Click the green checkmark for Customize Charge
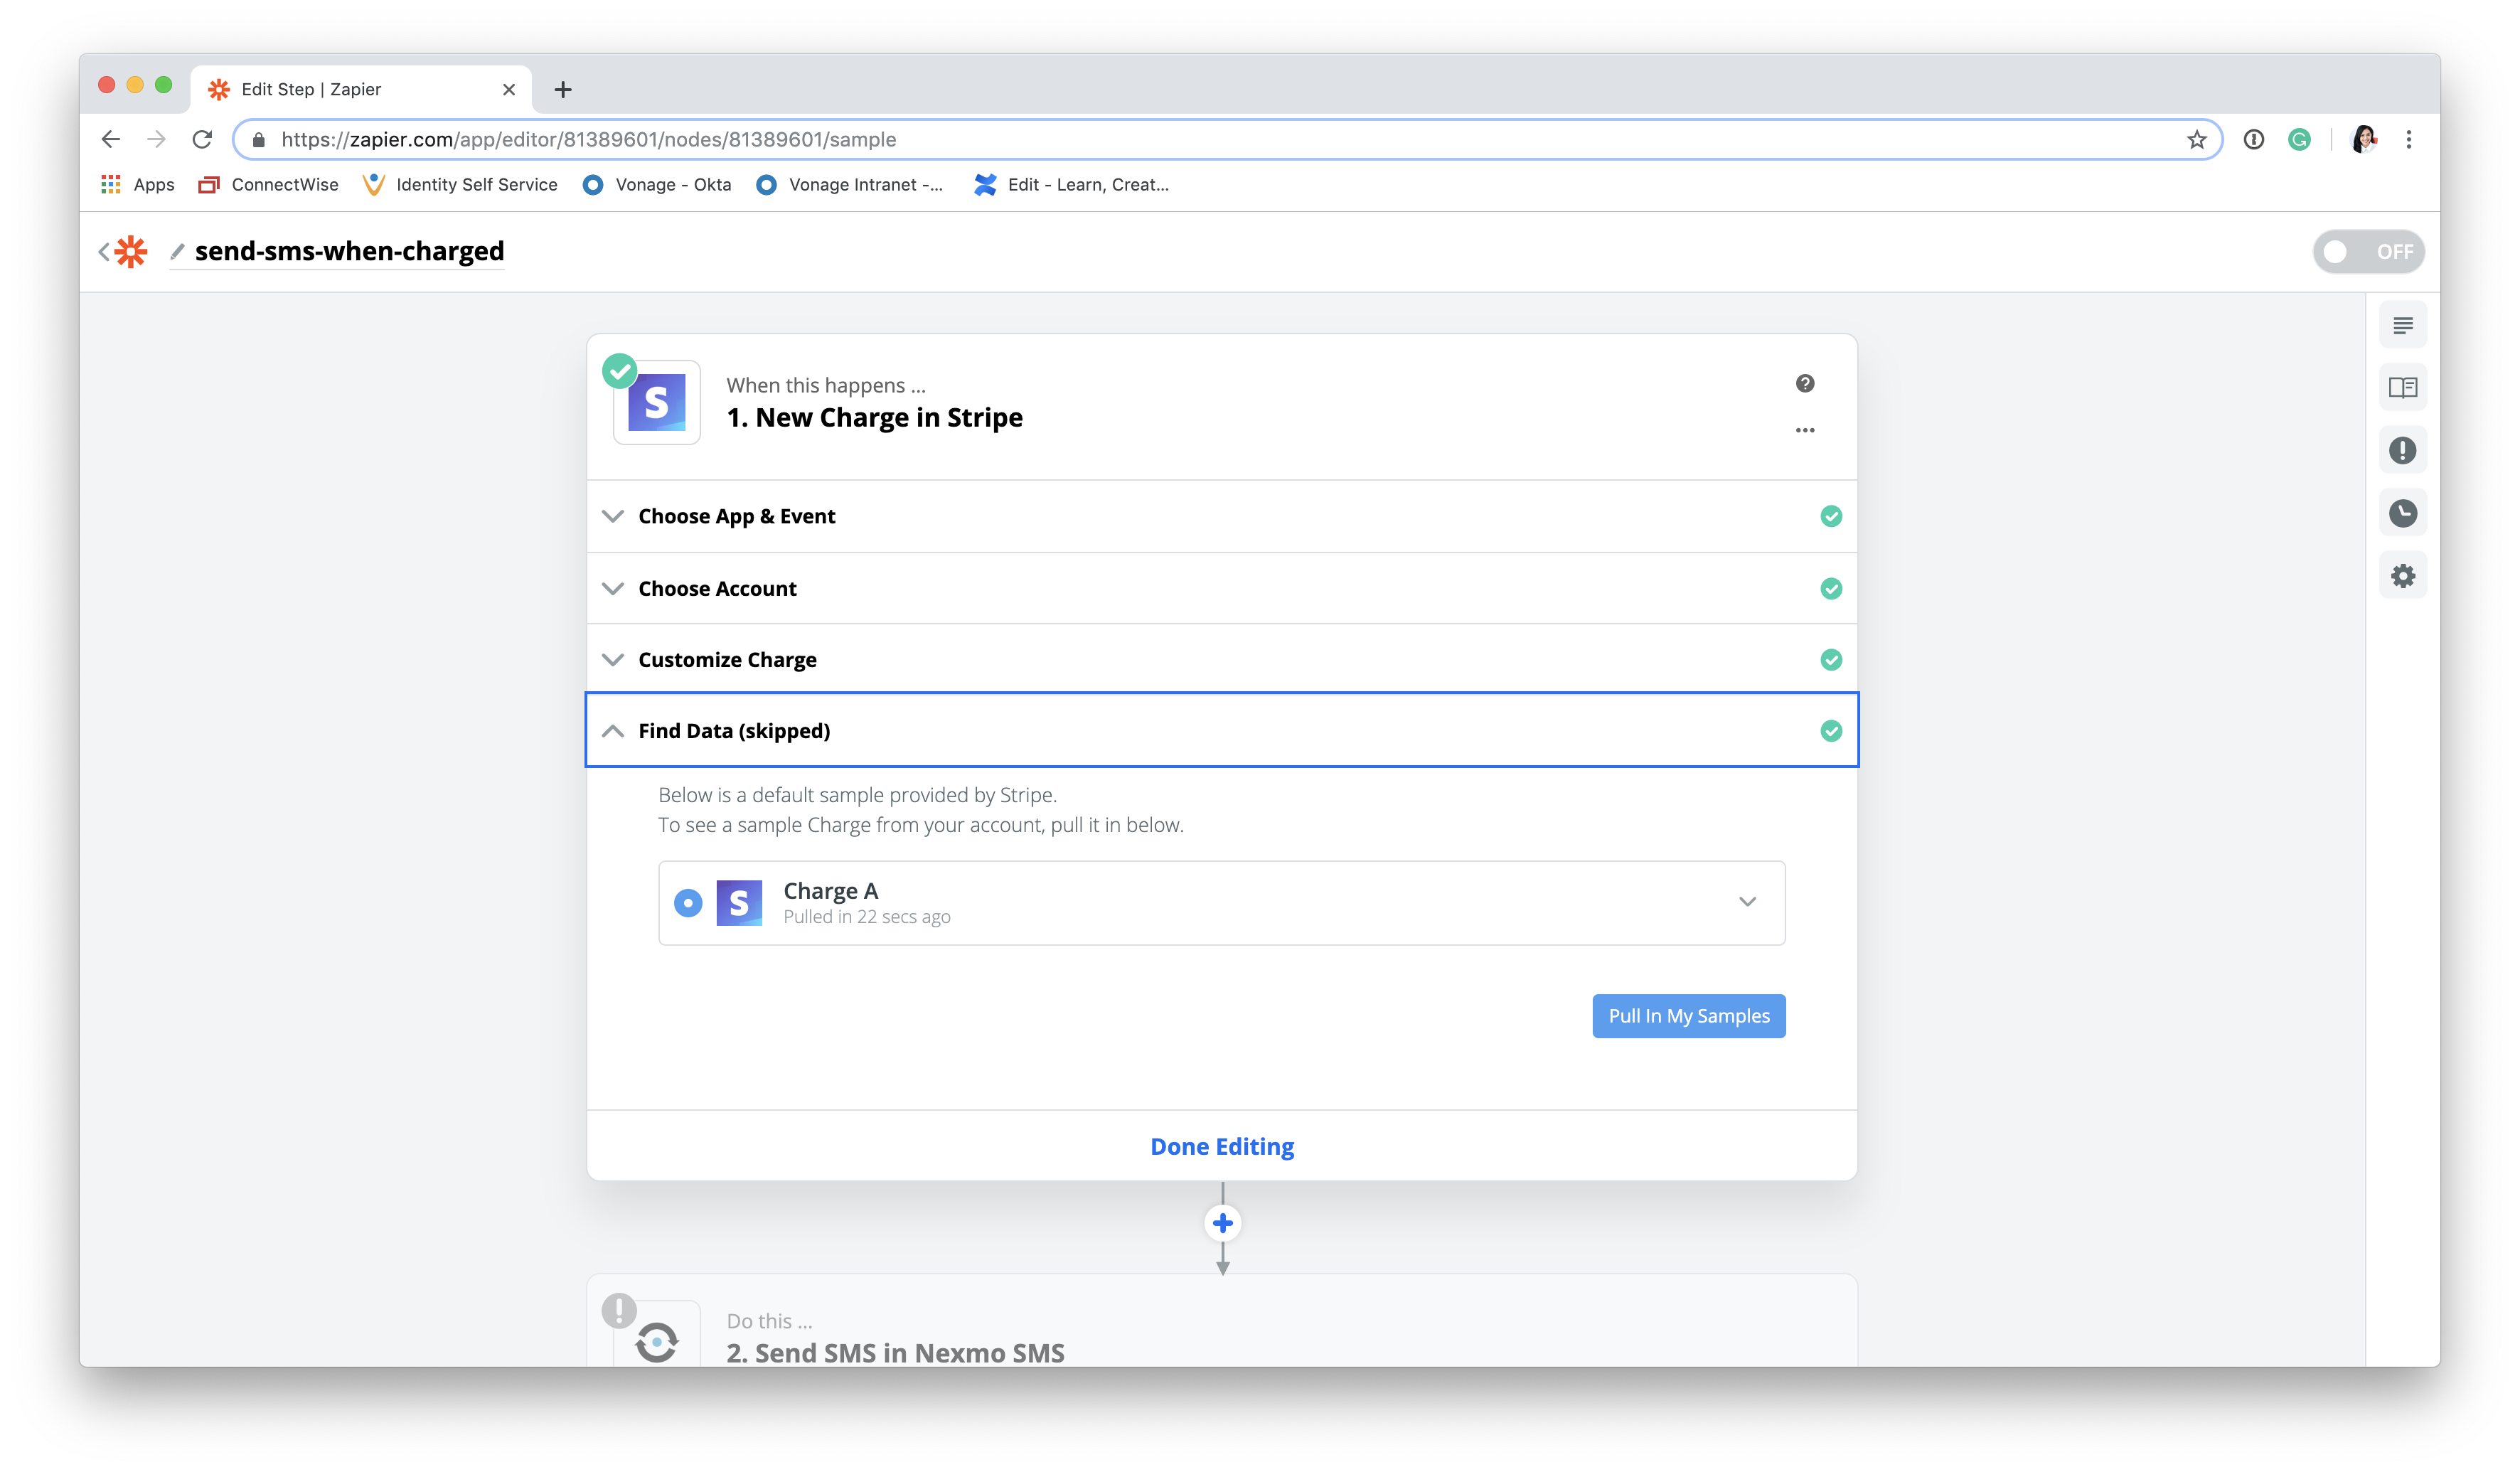Screen dimensions: 2520x1472 click(1830, 659)
